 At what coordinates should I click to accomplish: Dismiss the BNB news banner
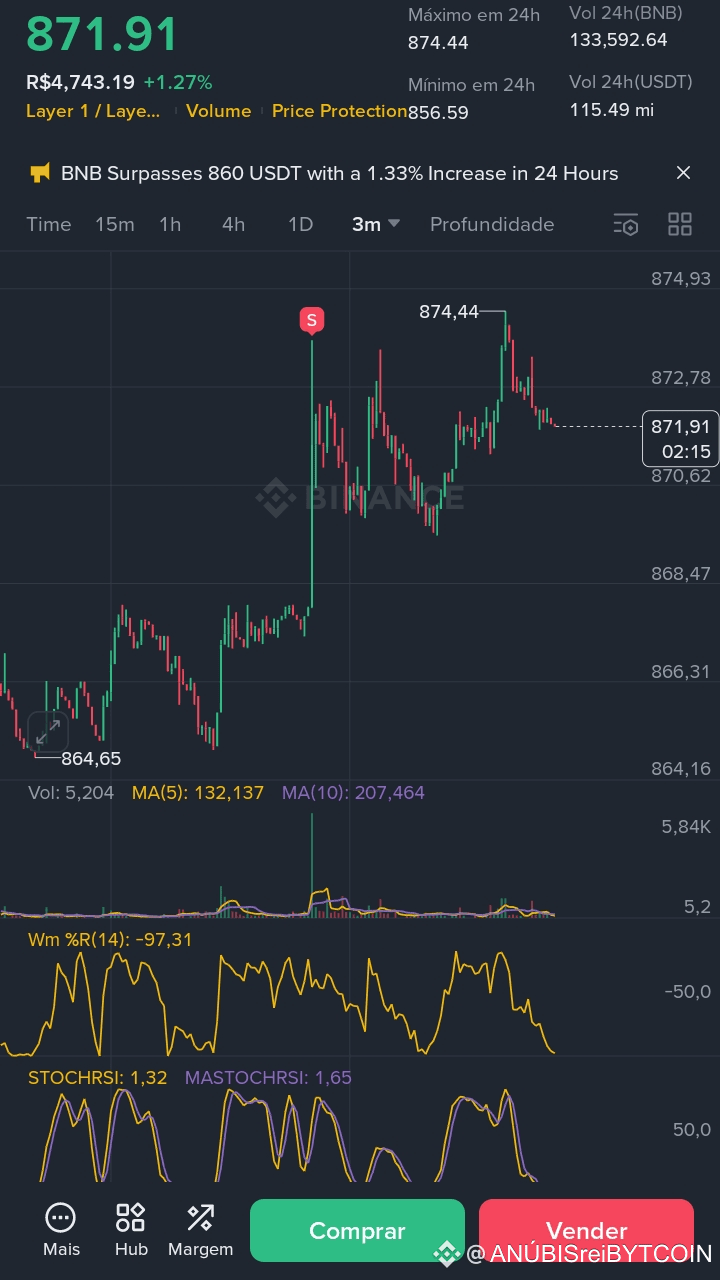point(684,173)
